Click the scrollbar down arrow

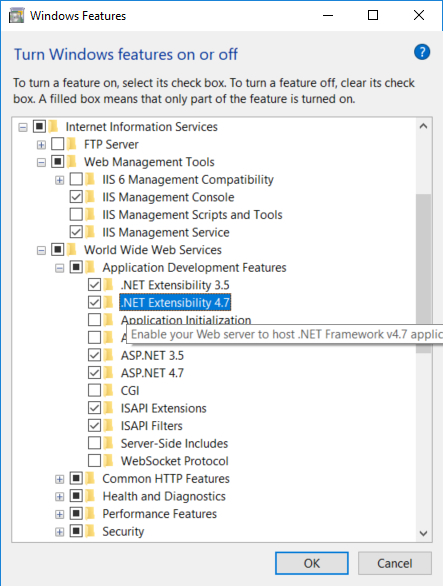[423, 533]
